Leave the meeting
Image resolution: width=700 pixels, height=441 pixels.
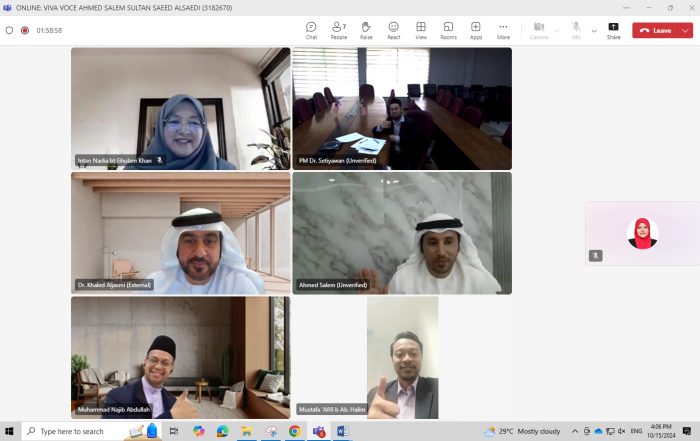coord(655,30)
